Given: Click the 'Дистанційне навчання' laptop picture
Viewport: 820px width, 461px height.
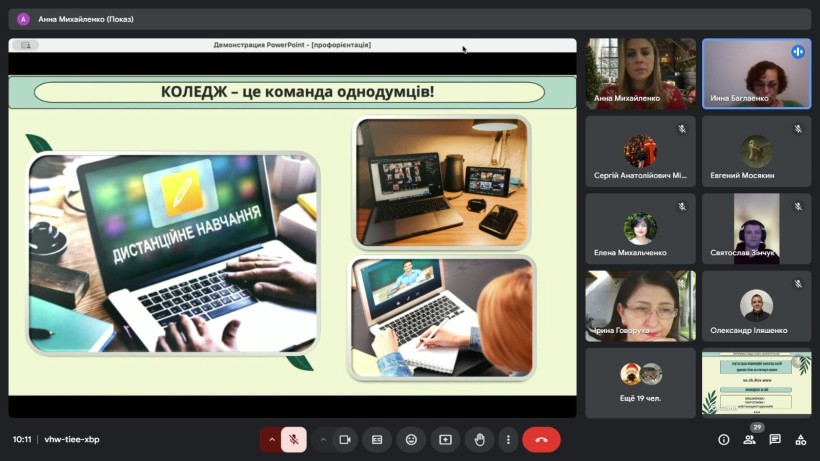Looking at the screenshot, I should pos(173,253).
